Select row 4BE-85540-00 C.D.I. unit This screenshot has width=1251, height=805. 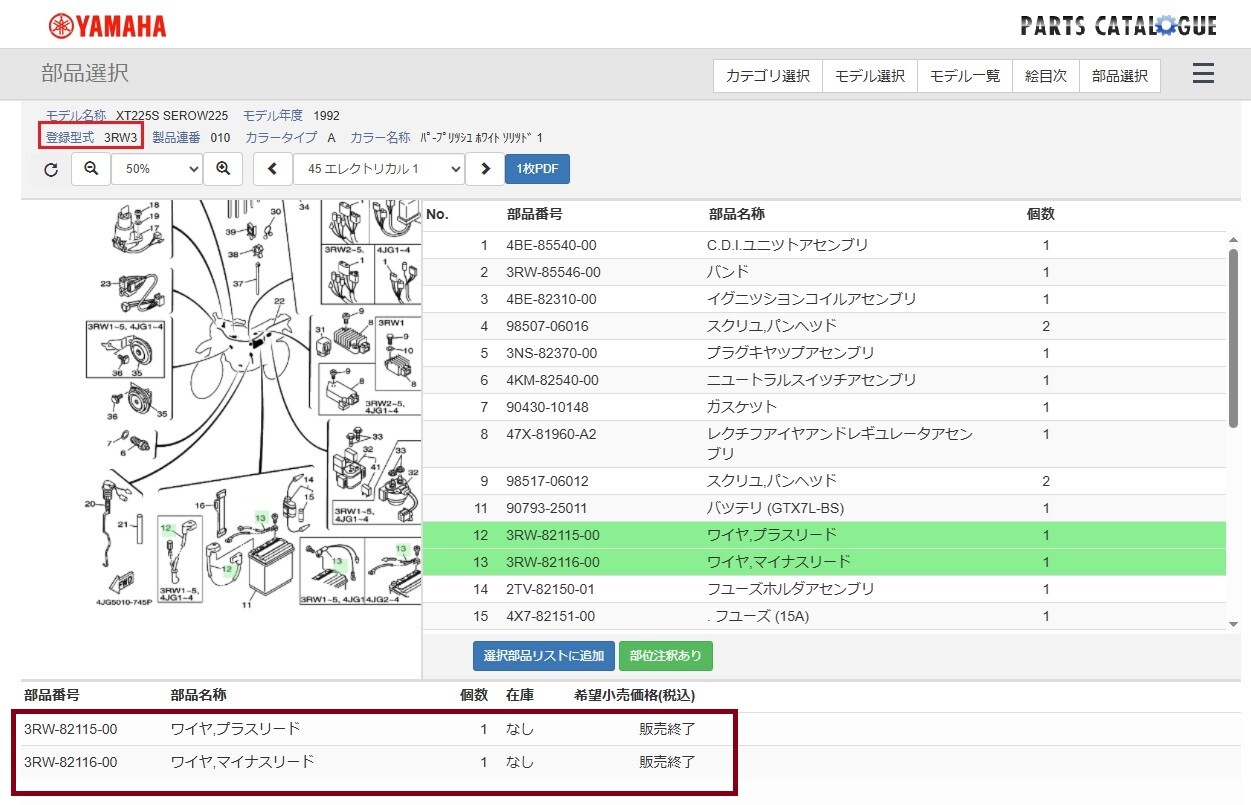click(x=824, y=245)
